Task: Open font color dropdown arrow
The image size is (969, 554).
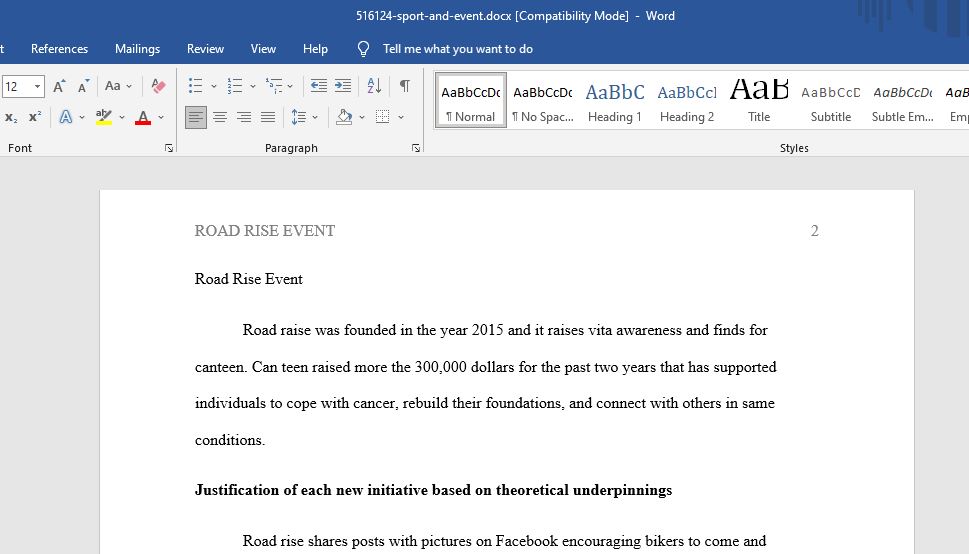Action: click(161, 117)
